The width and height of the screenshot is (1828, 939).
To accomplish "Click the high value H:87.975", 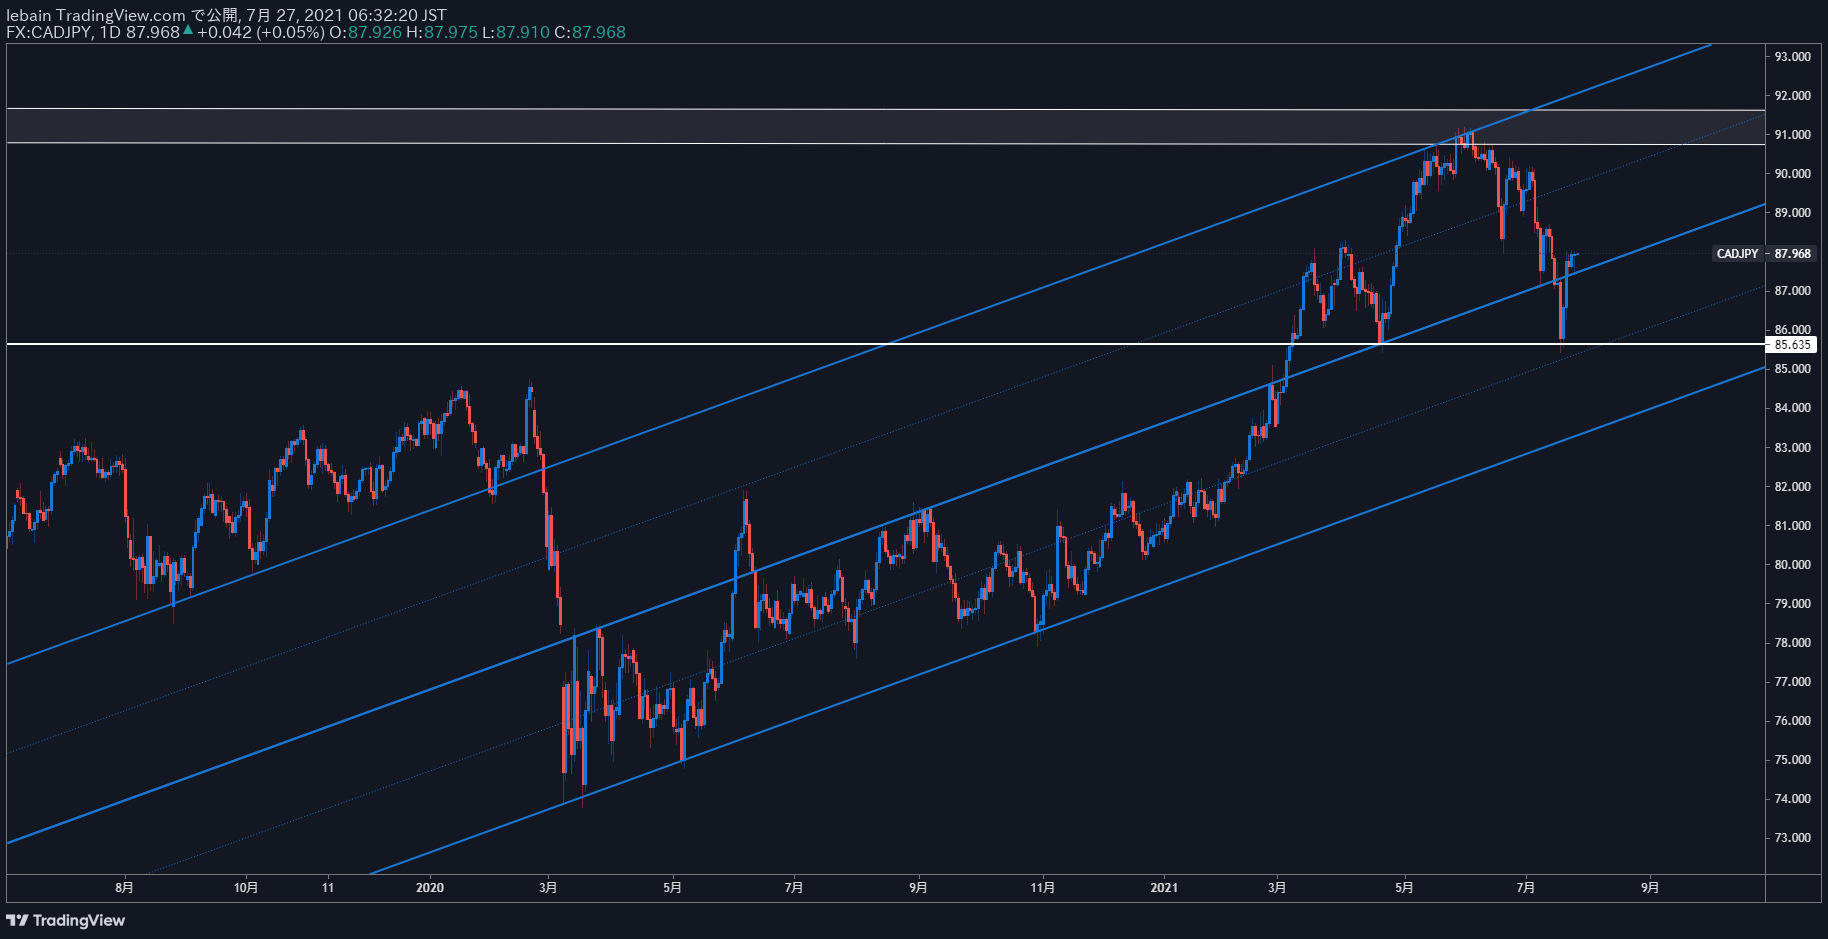I will 442,32.
